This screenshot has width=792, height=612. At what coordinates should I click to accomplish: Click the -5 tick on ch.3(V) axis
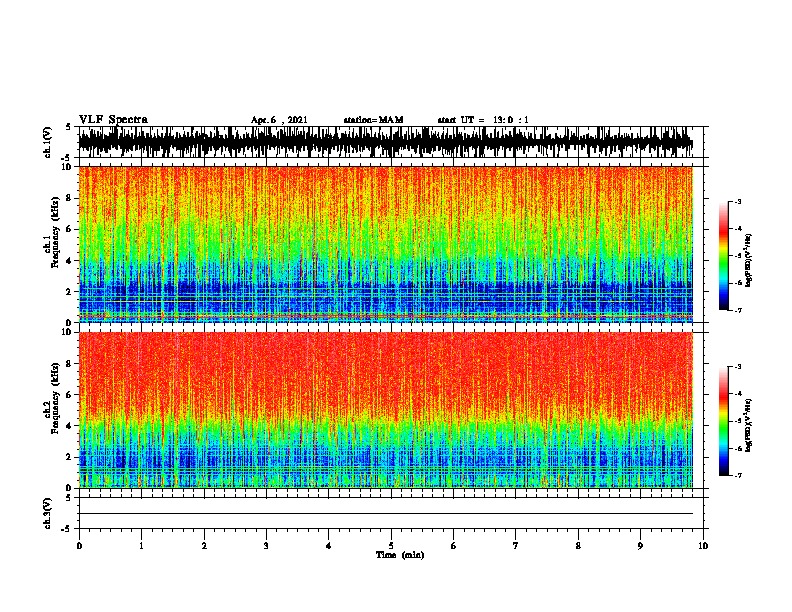click(x=68, y=529)
